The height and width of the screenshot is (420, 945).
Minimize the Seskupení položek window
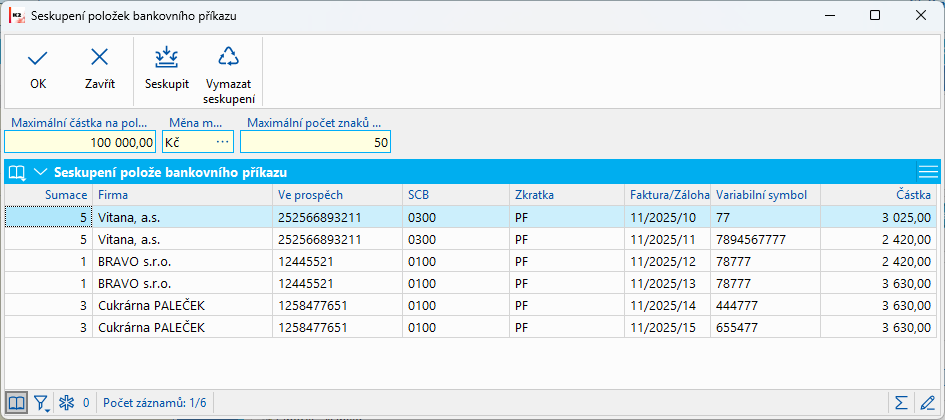830,16
